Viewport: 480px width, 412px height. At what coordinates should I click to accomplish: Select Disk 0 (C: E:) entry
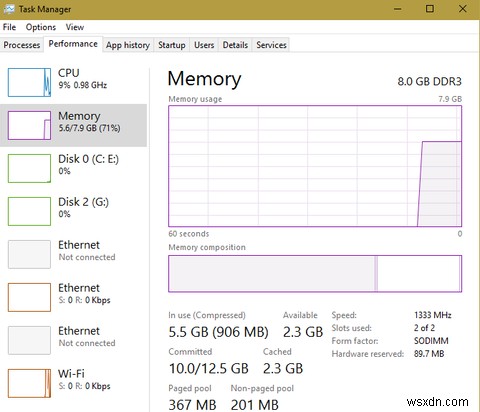(x=73, y=168)
